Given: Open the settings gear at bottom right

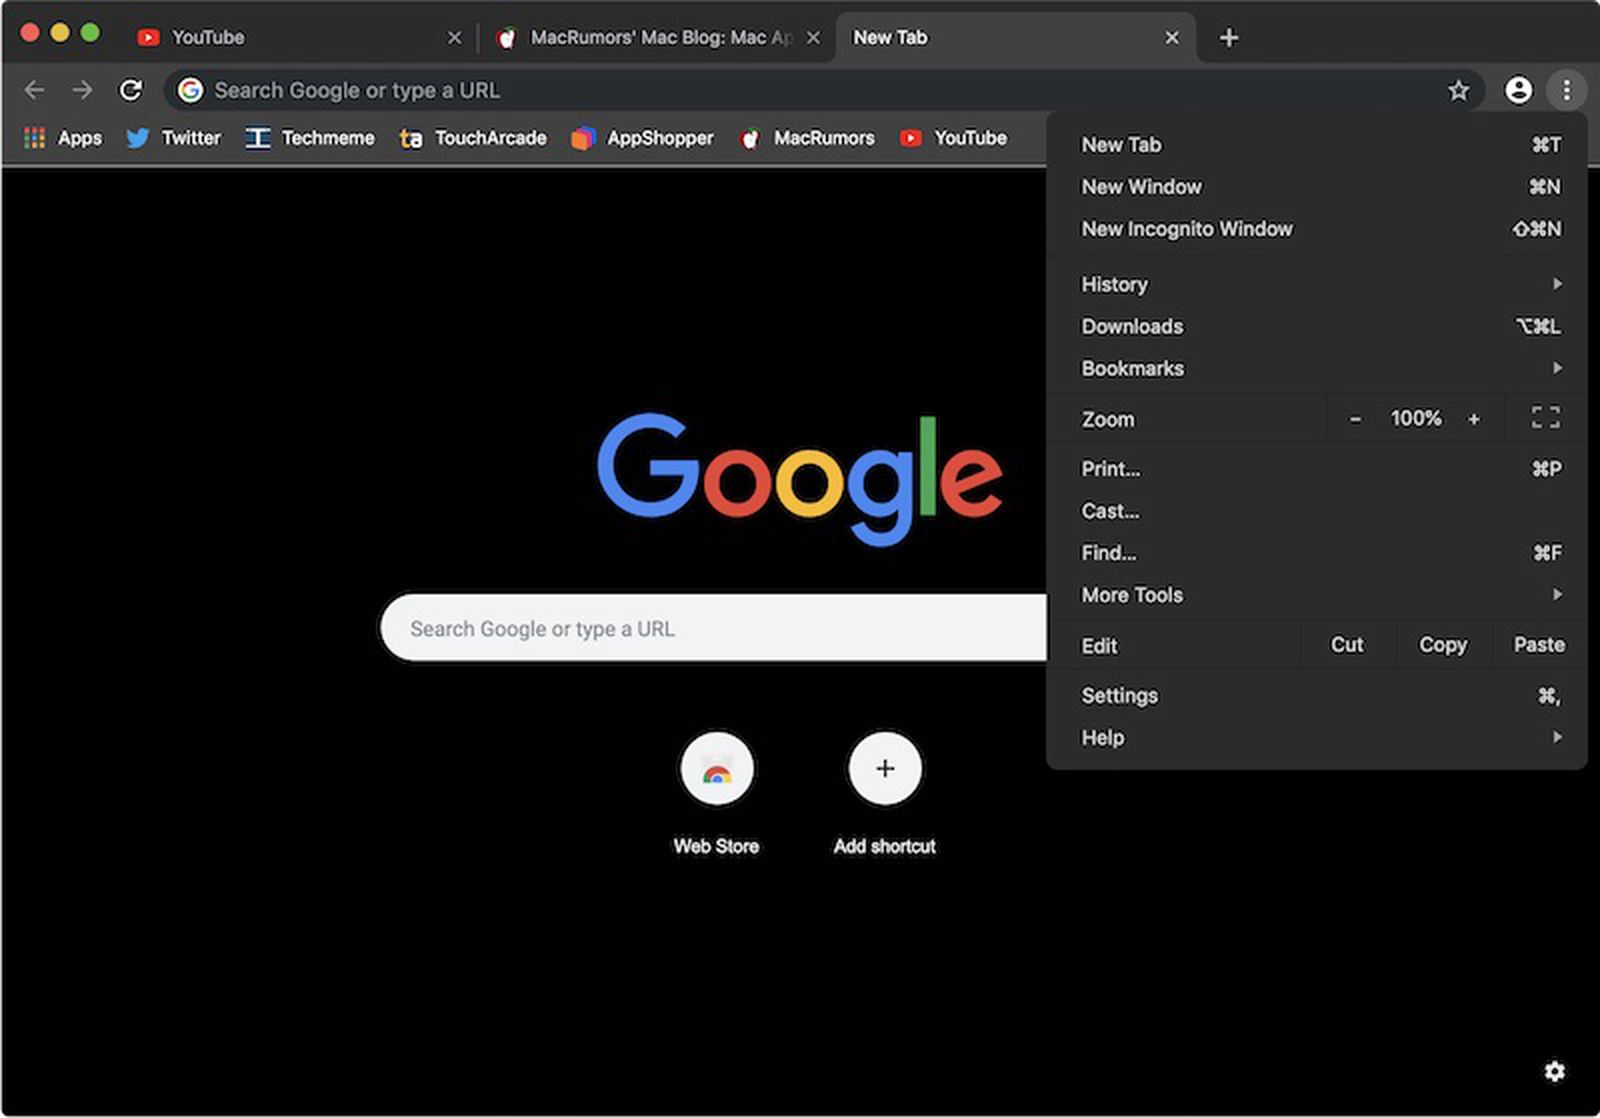Looking at the screenshot, I should (x=1555, y=1071).
